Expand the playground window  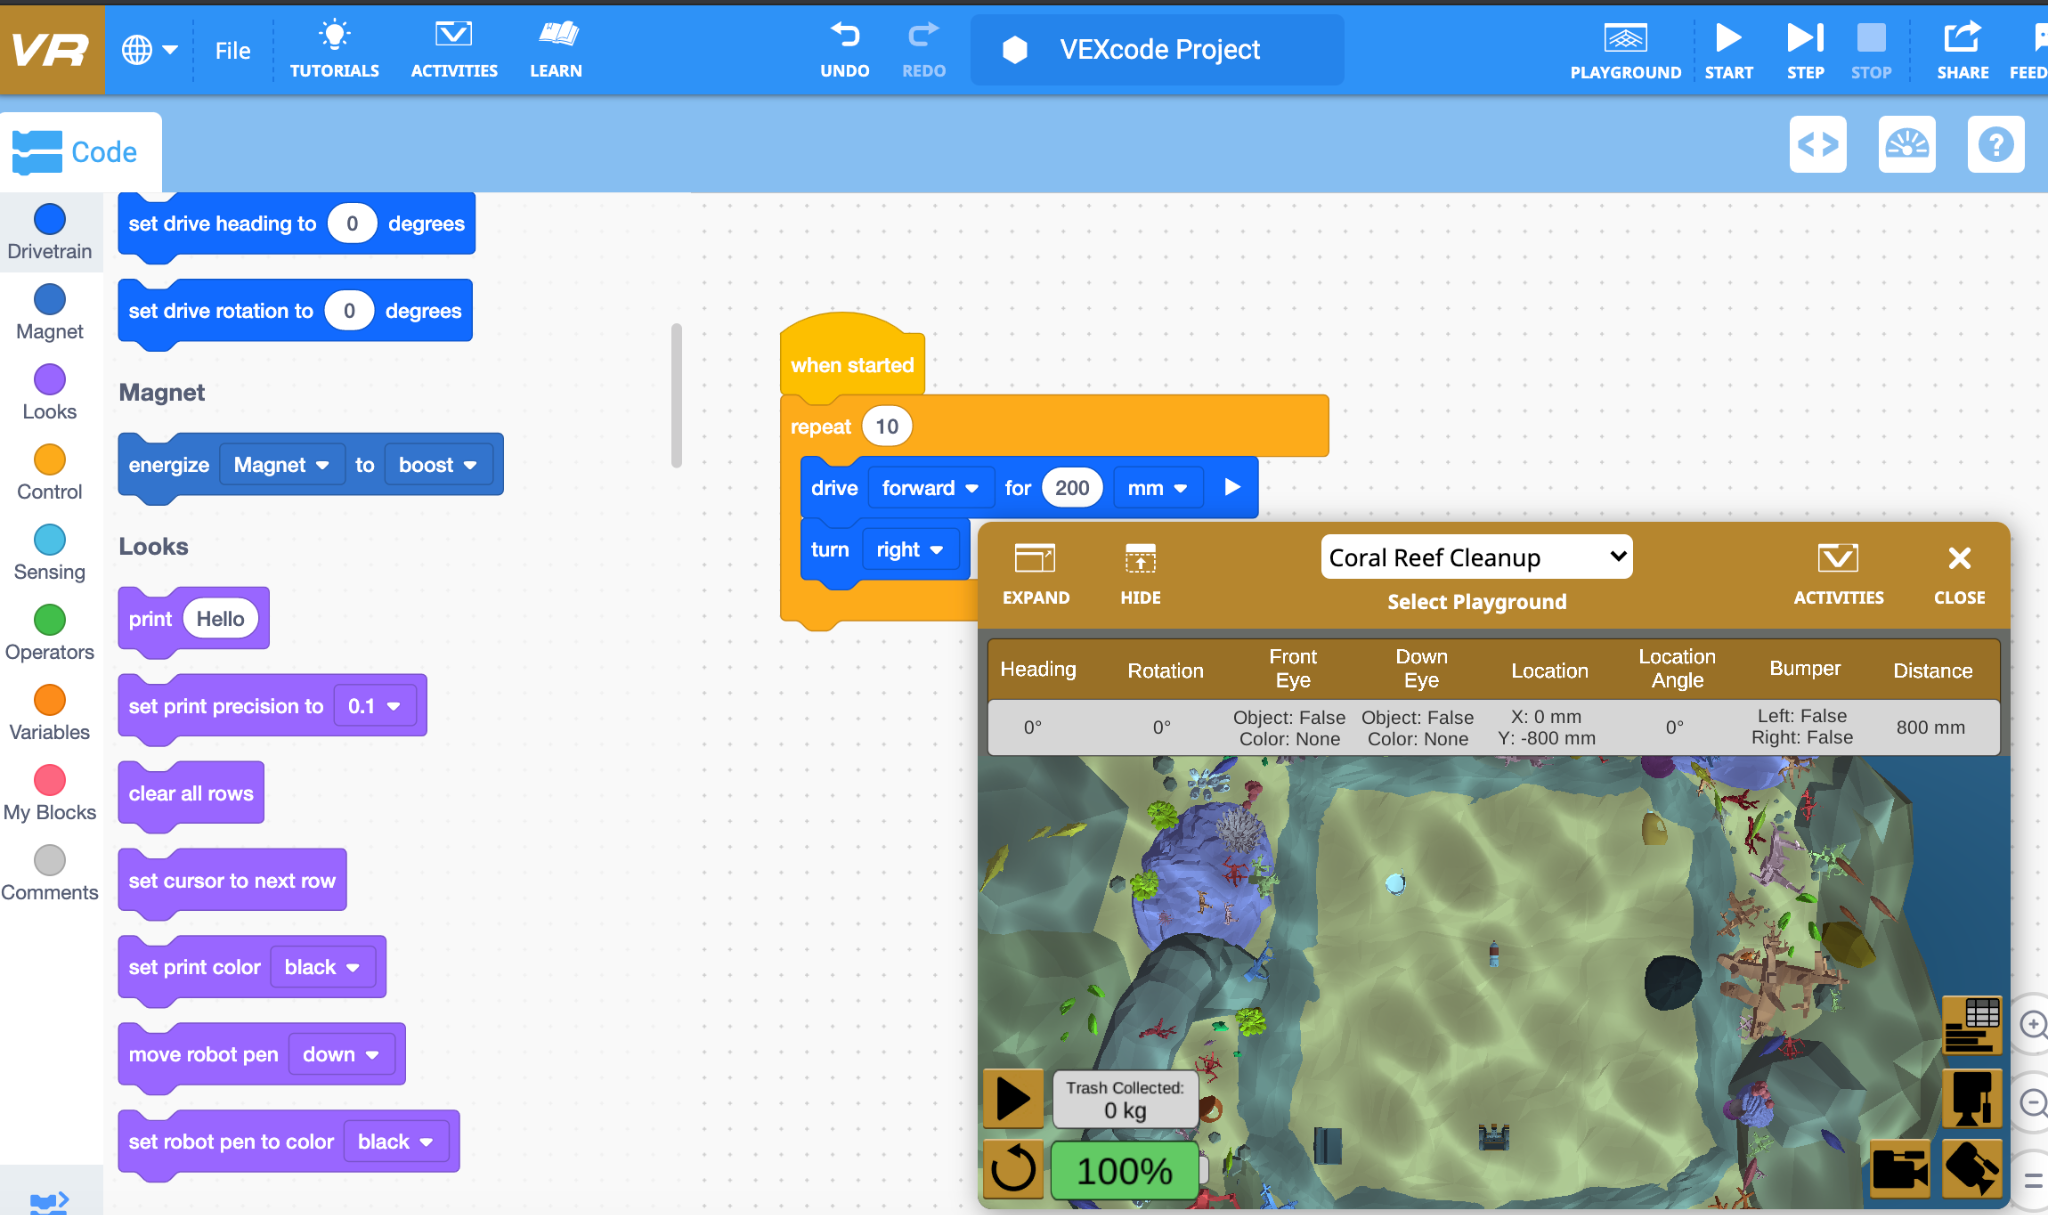pyautogui.click(x=1036, y=571)
